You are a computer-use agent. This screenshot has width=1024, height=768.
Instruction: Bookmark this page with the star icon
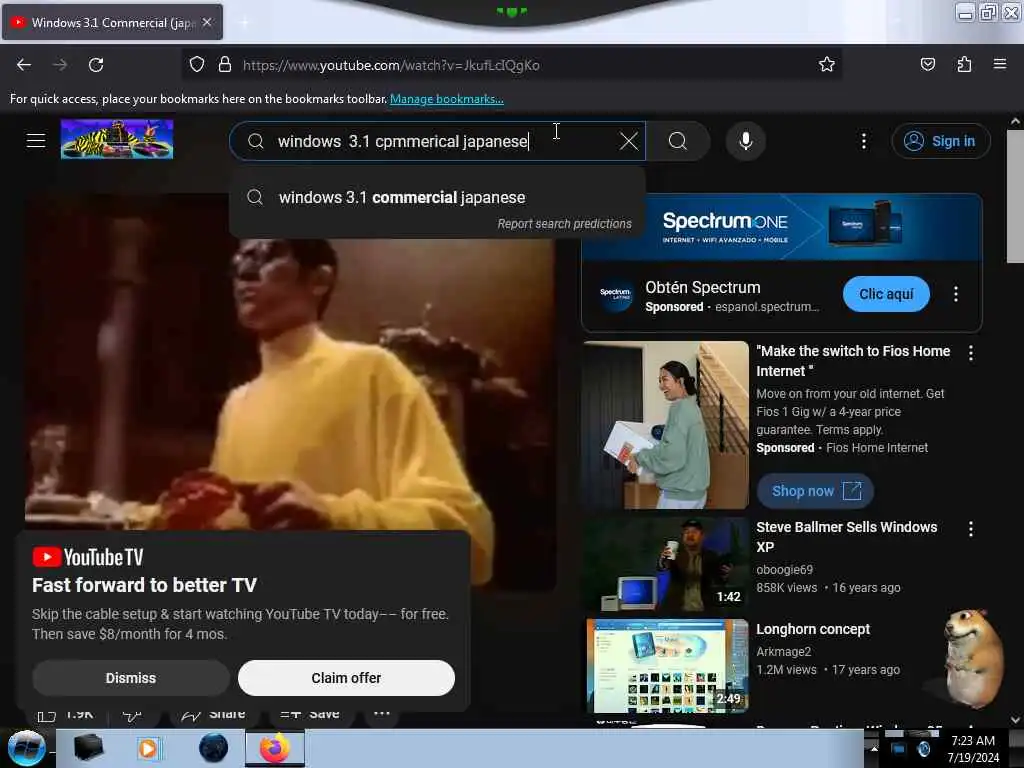click(x=827, y=65)
